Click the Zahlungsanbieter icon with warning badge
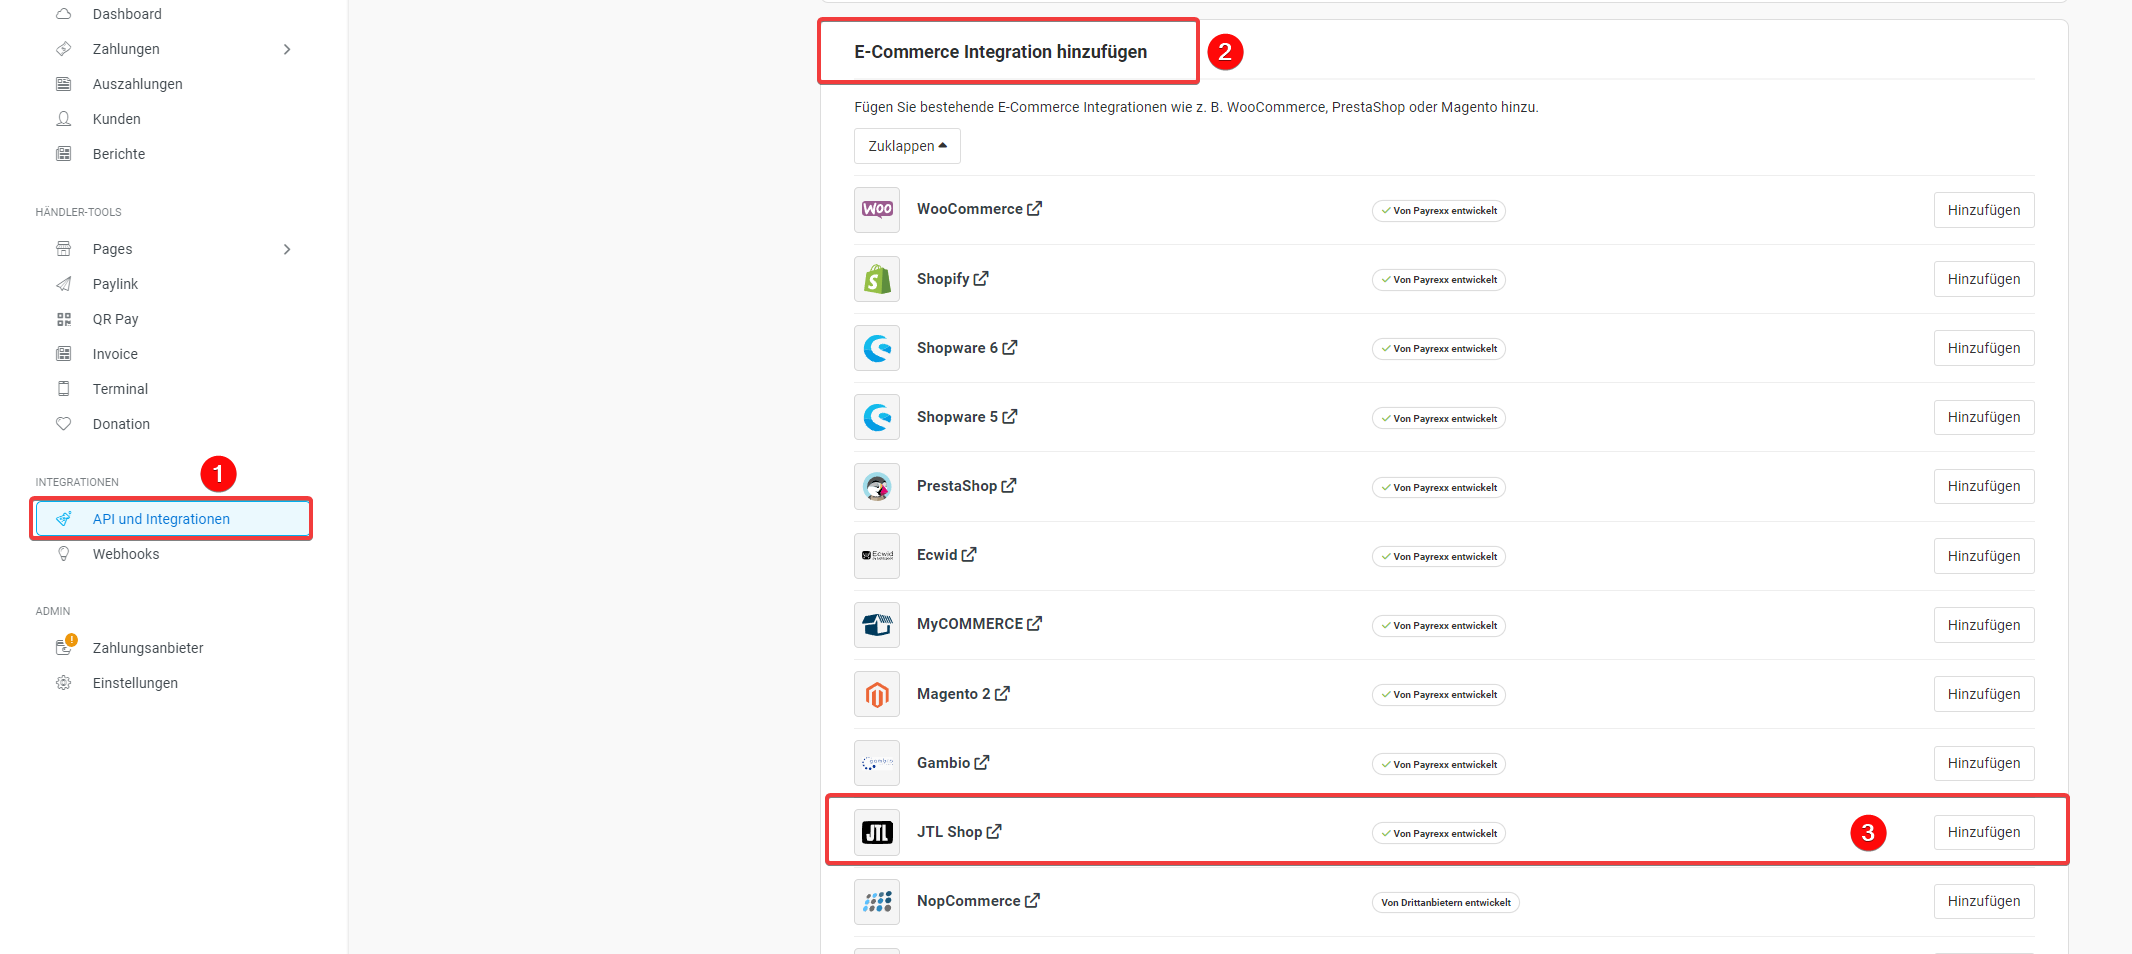The image size is (2132, 954). [65, 646]
